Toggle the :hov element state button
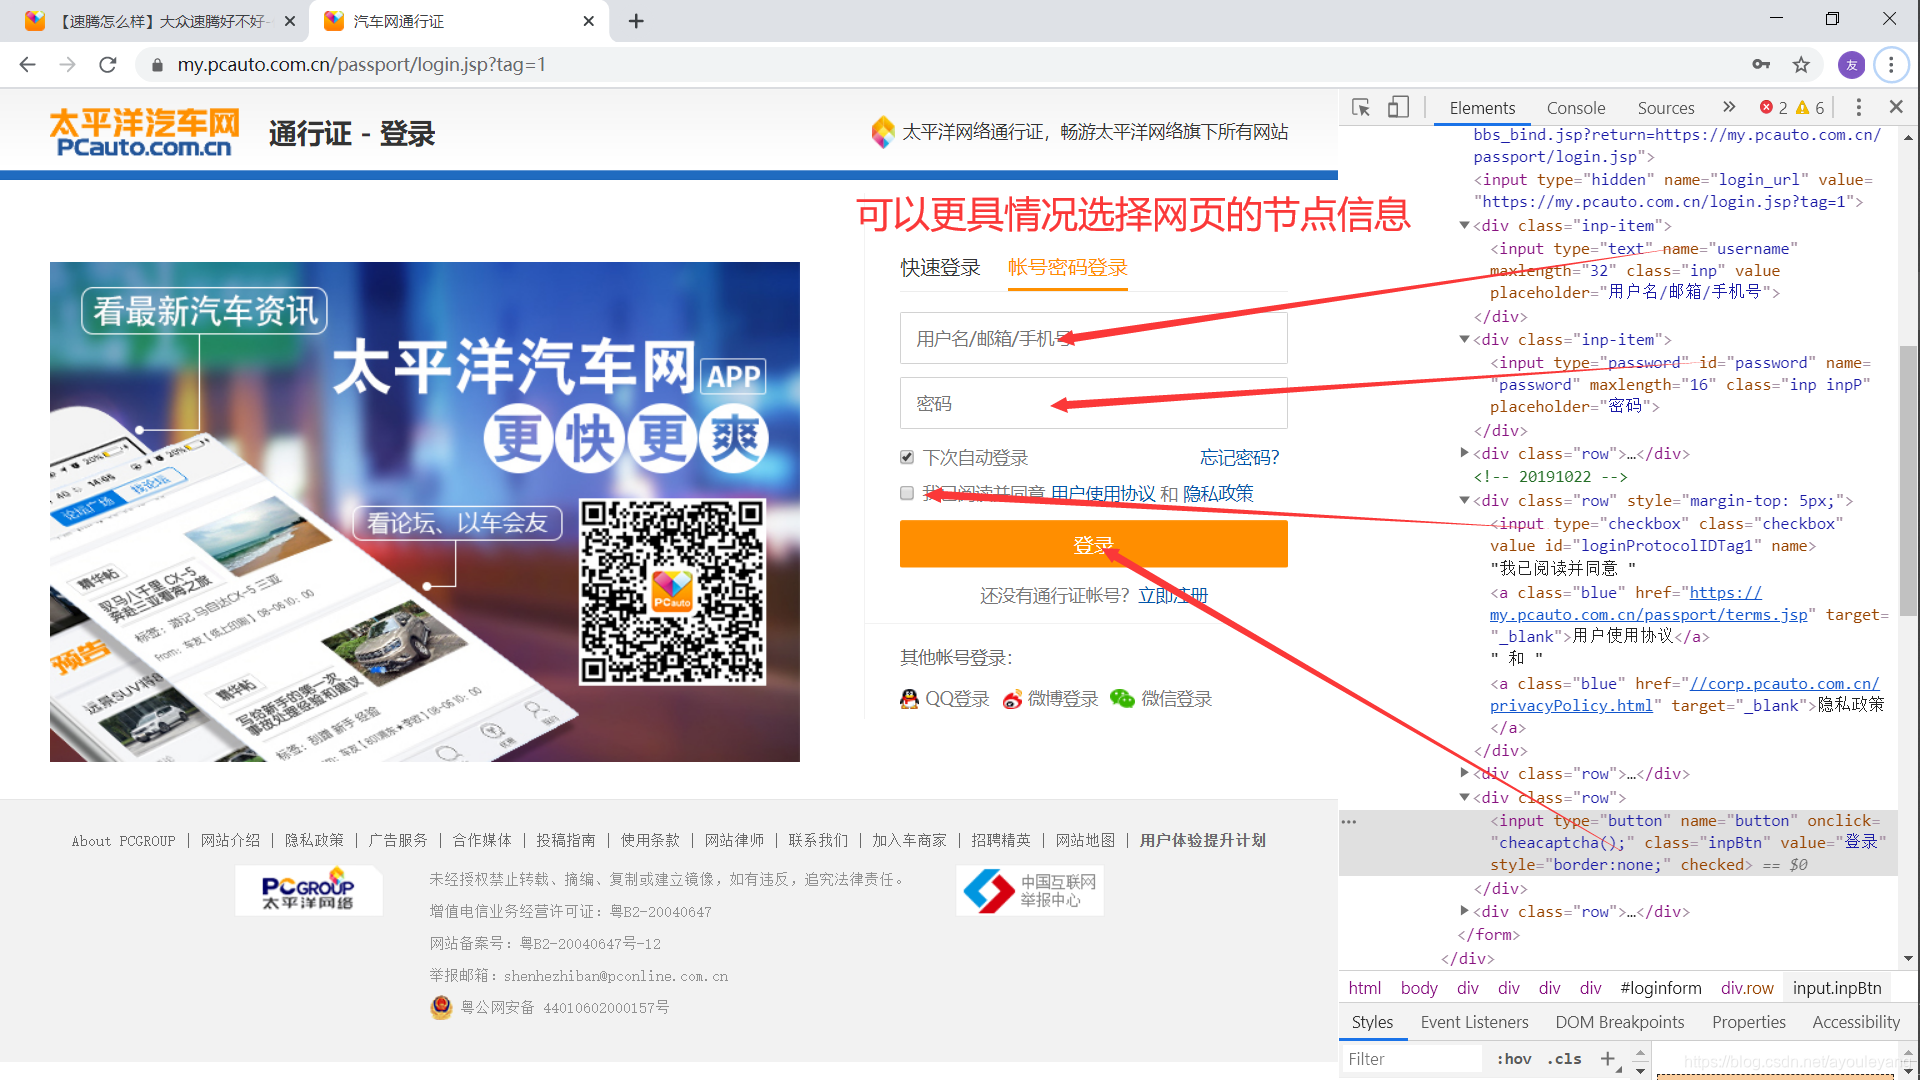1920x1080 pixels. 1514,1058
